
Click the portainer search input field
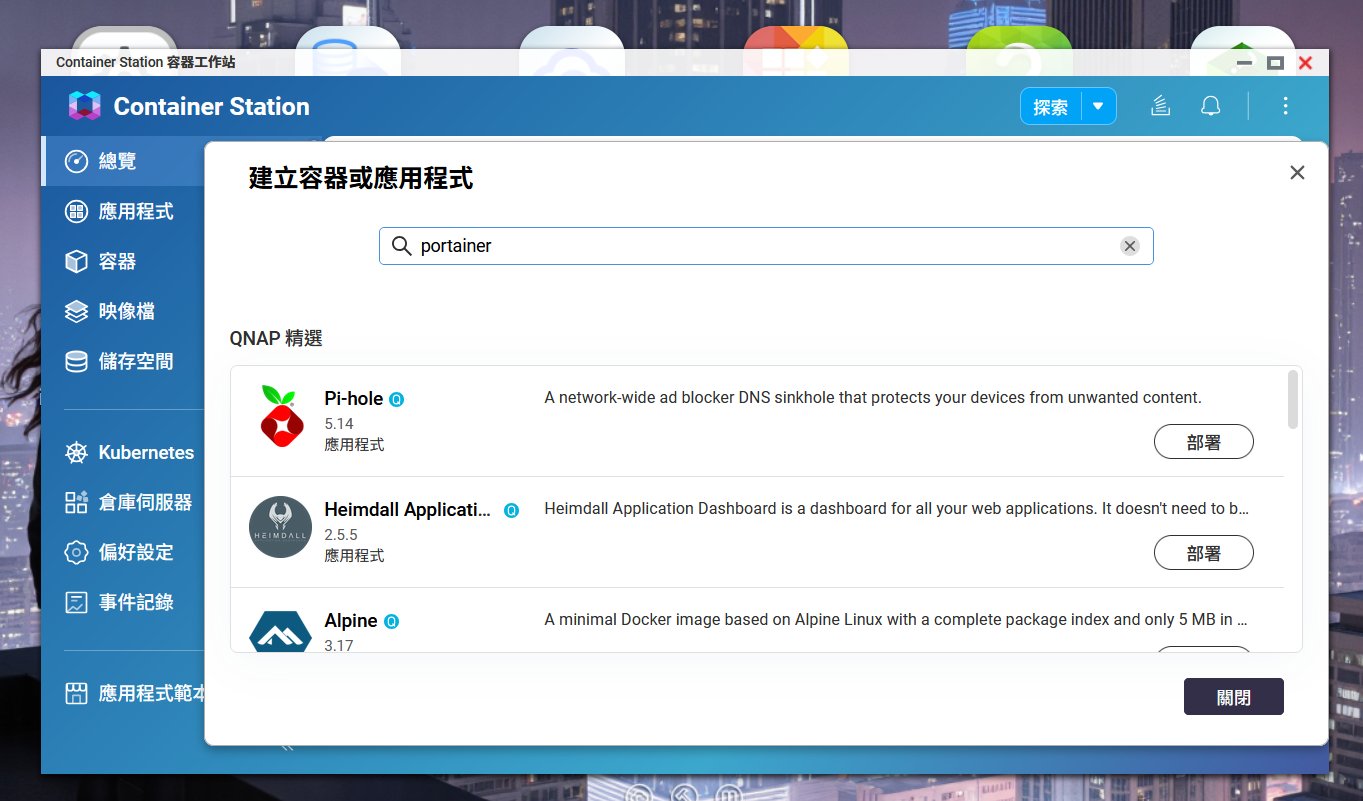point(766,246)
